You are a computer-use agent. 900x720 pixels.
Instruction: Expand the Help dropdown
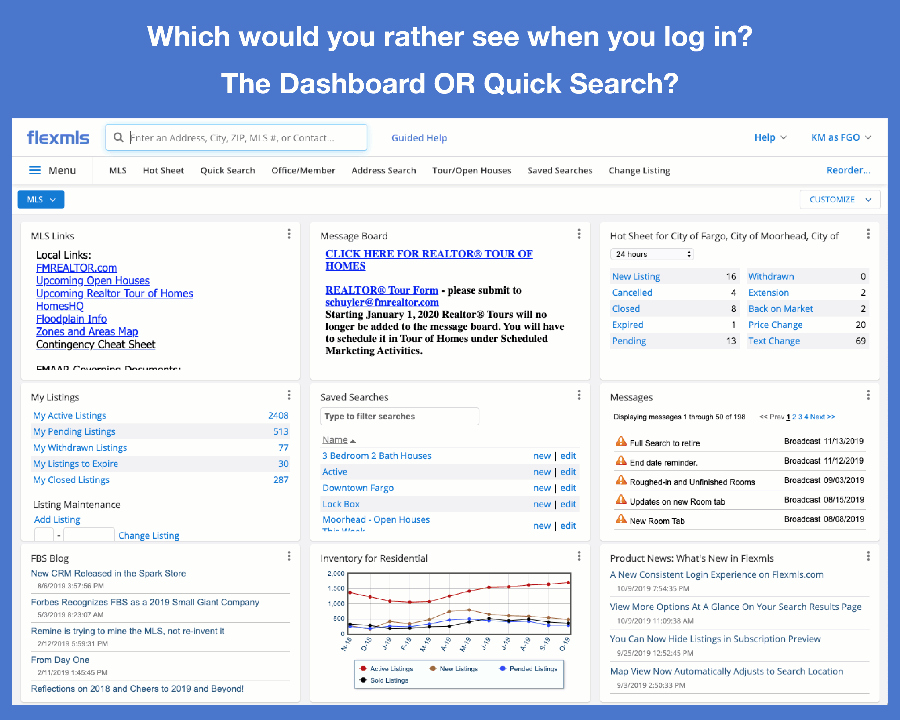click(770, 138)
